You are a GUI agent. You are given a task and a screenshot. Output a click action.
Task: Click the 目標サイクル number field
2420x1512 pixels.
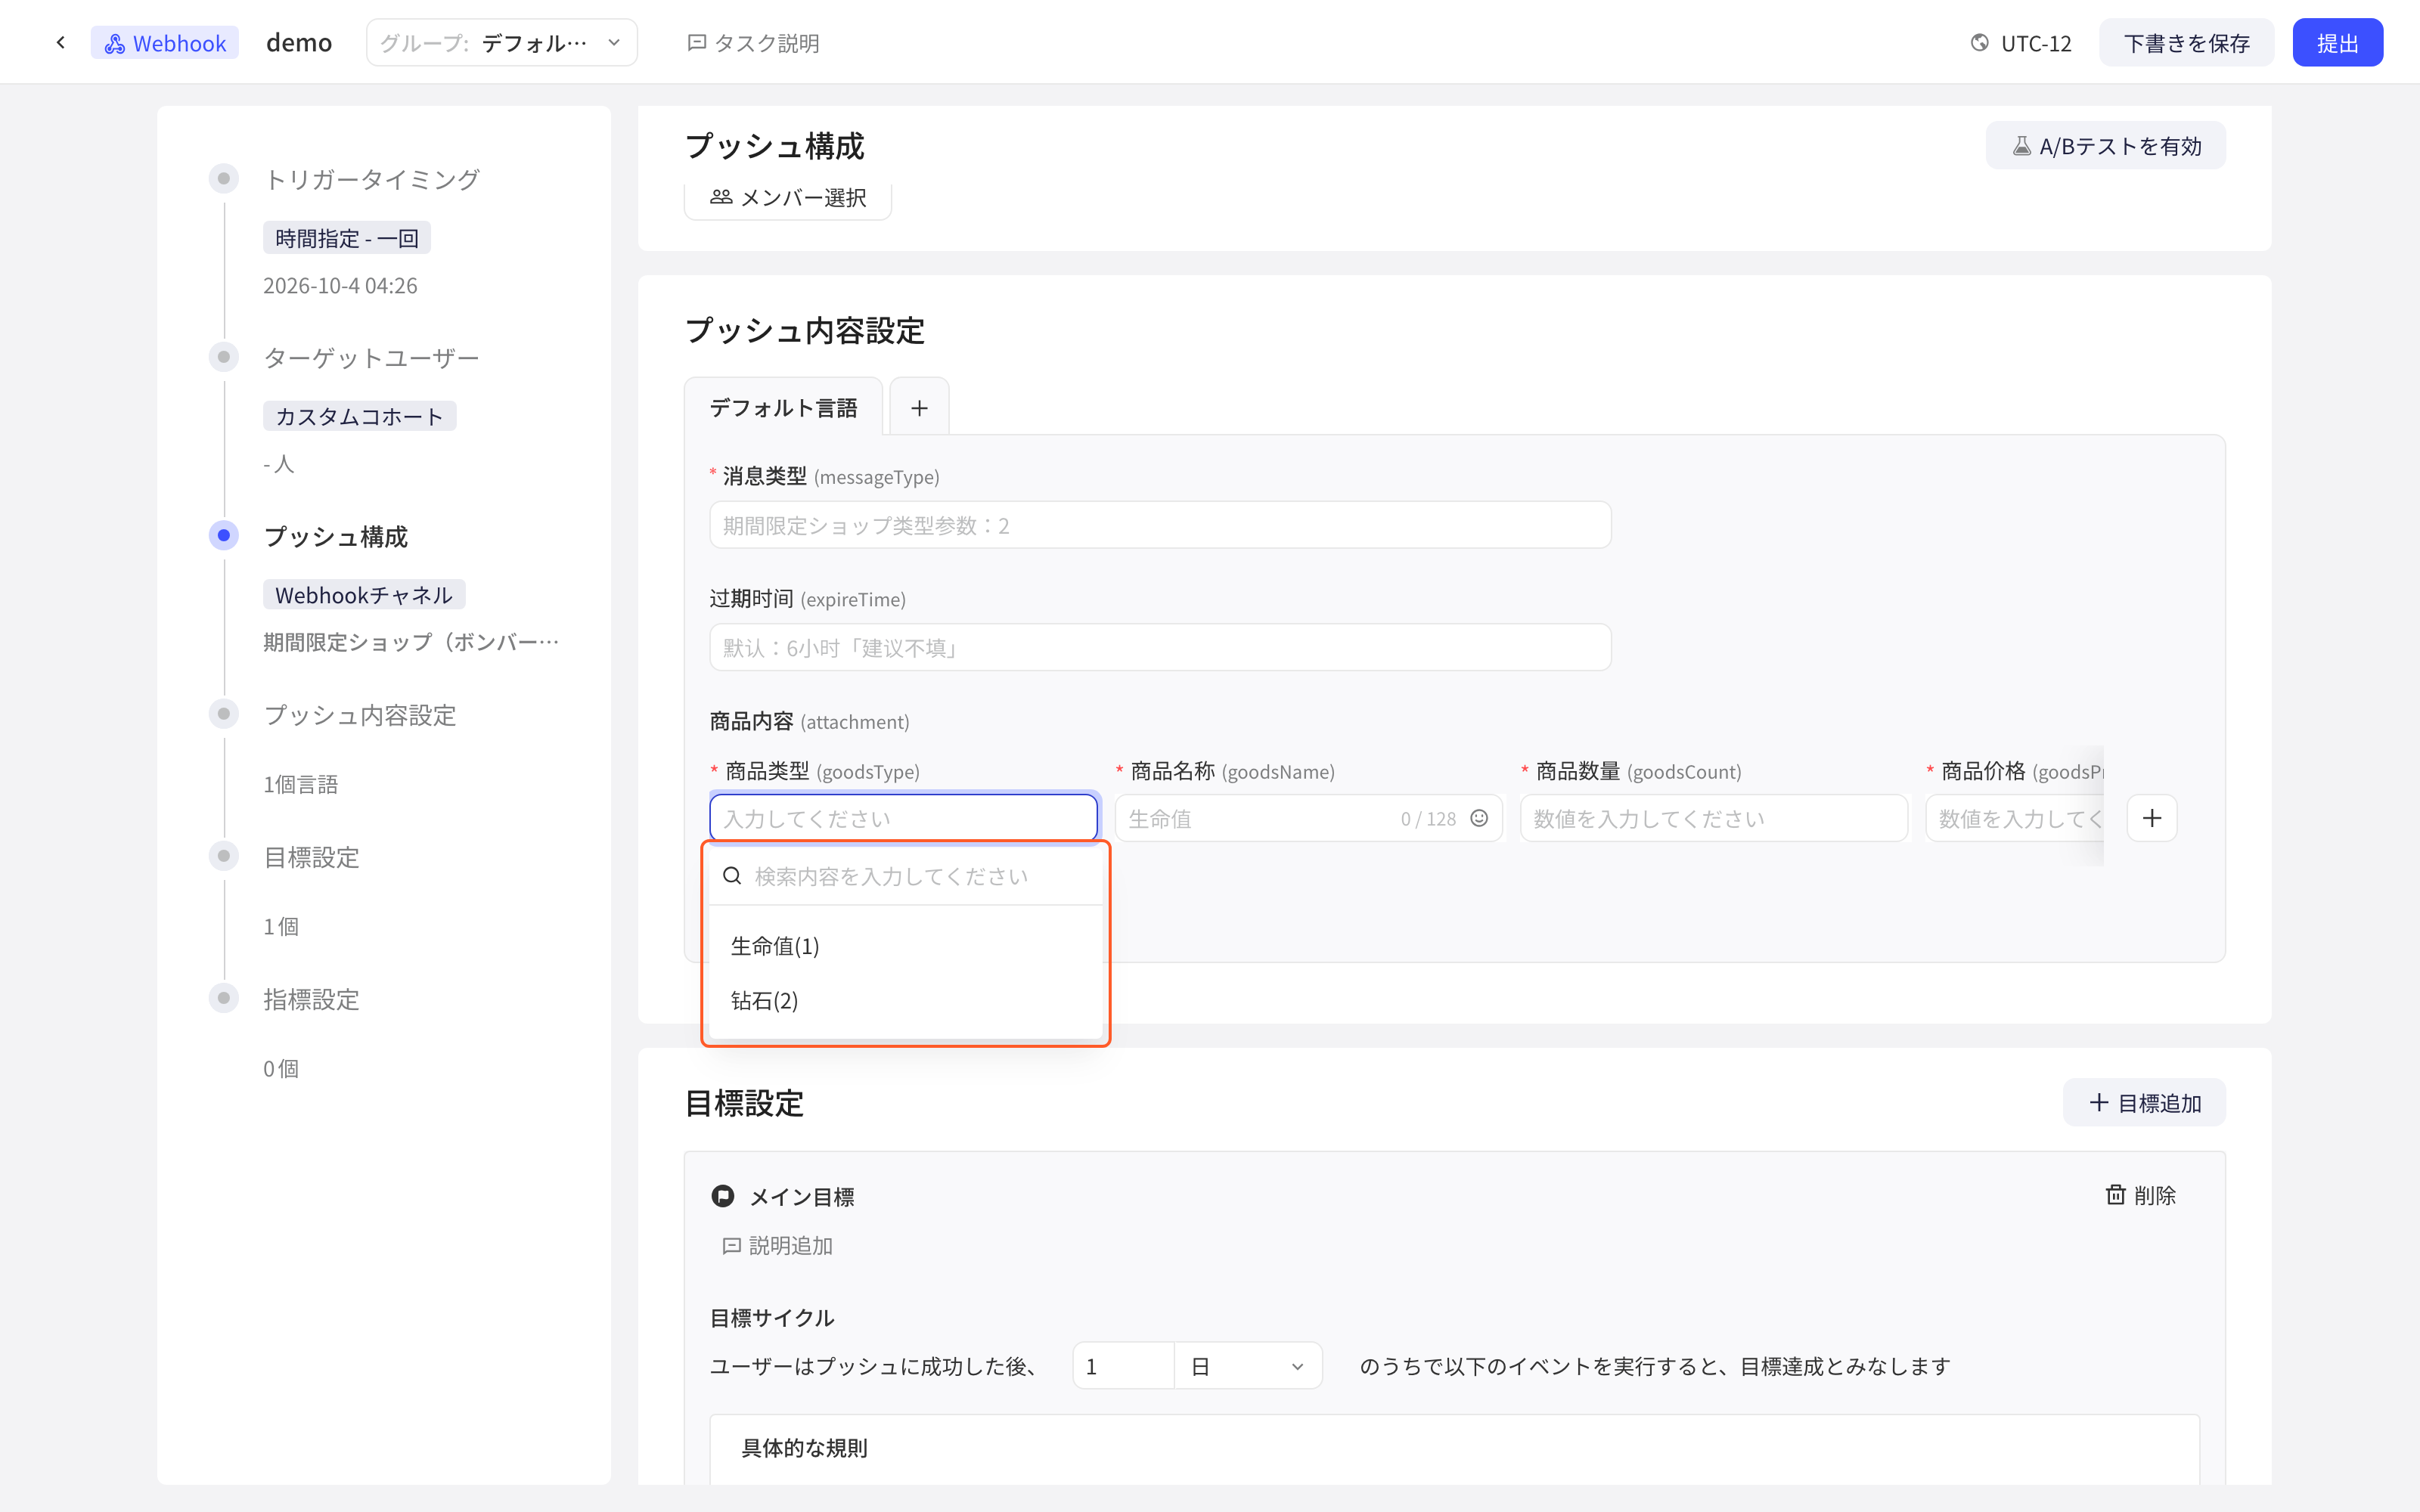pos(1123,1366)
